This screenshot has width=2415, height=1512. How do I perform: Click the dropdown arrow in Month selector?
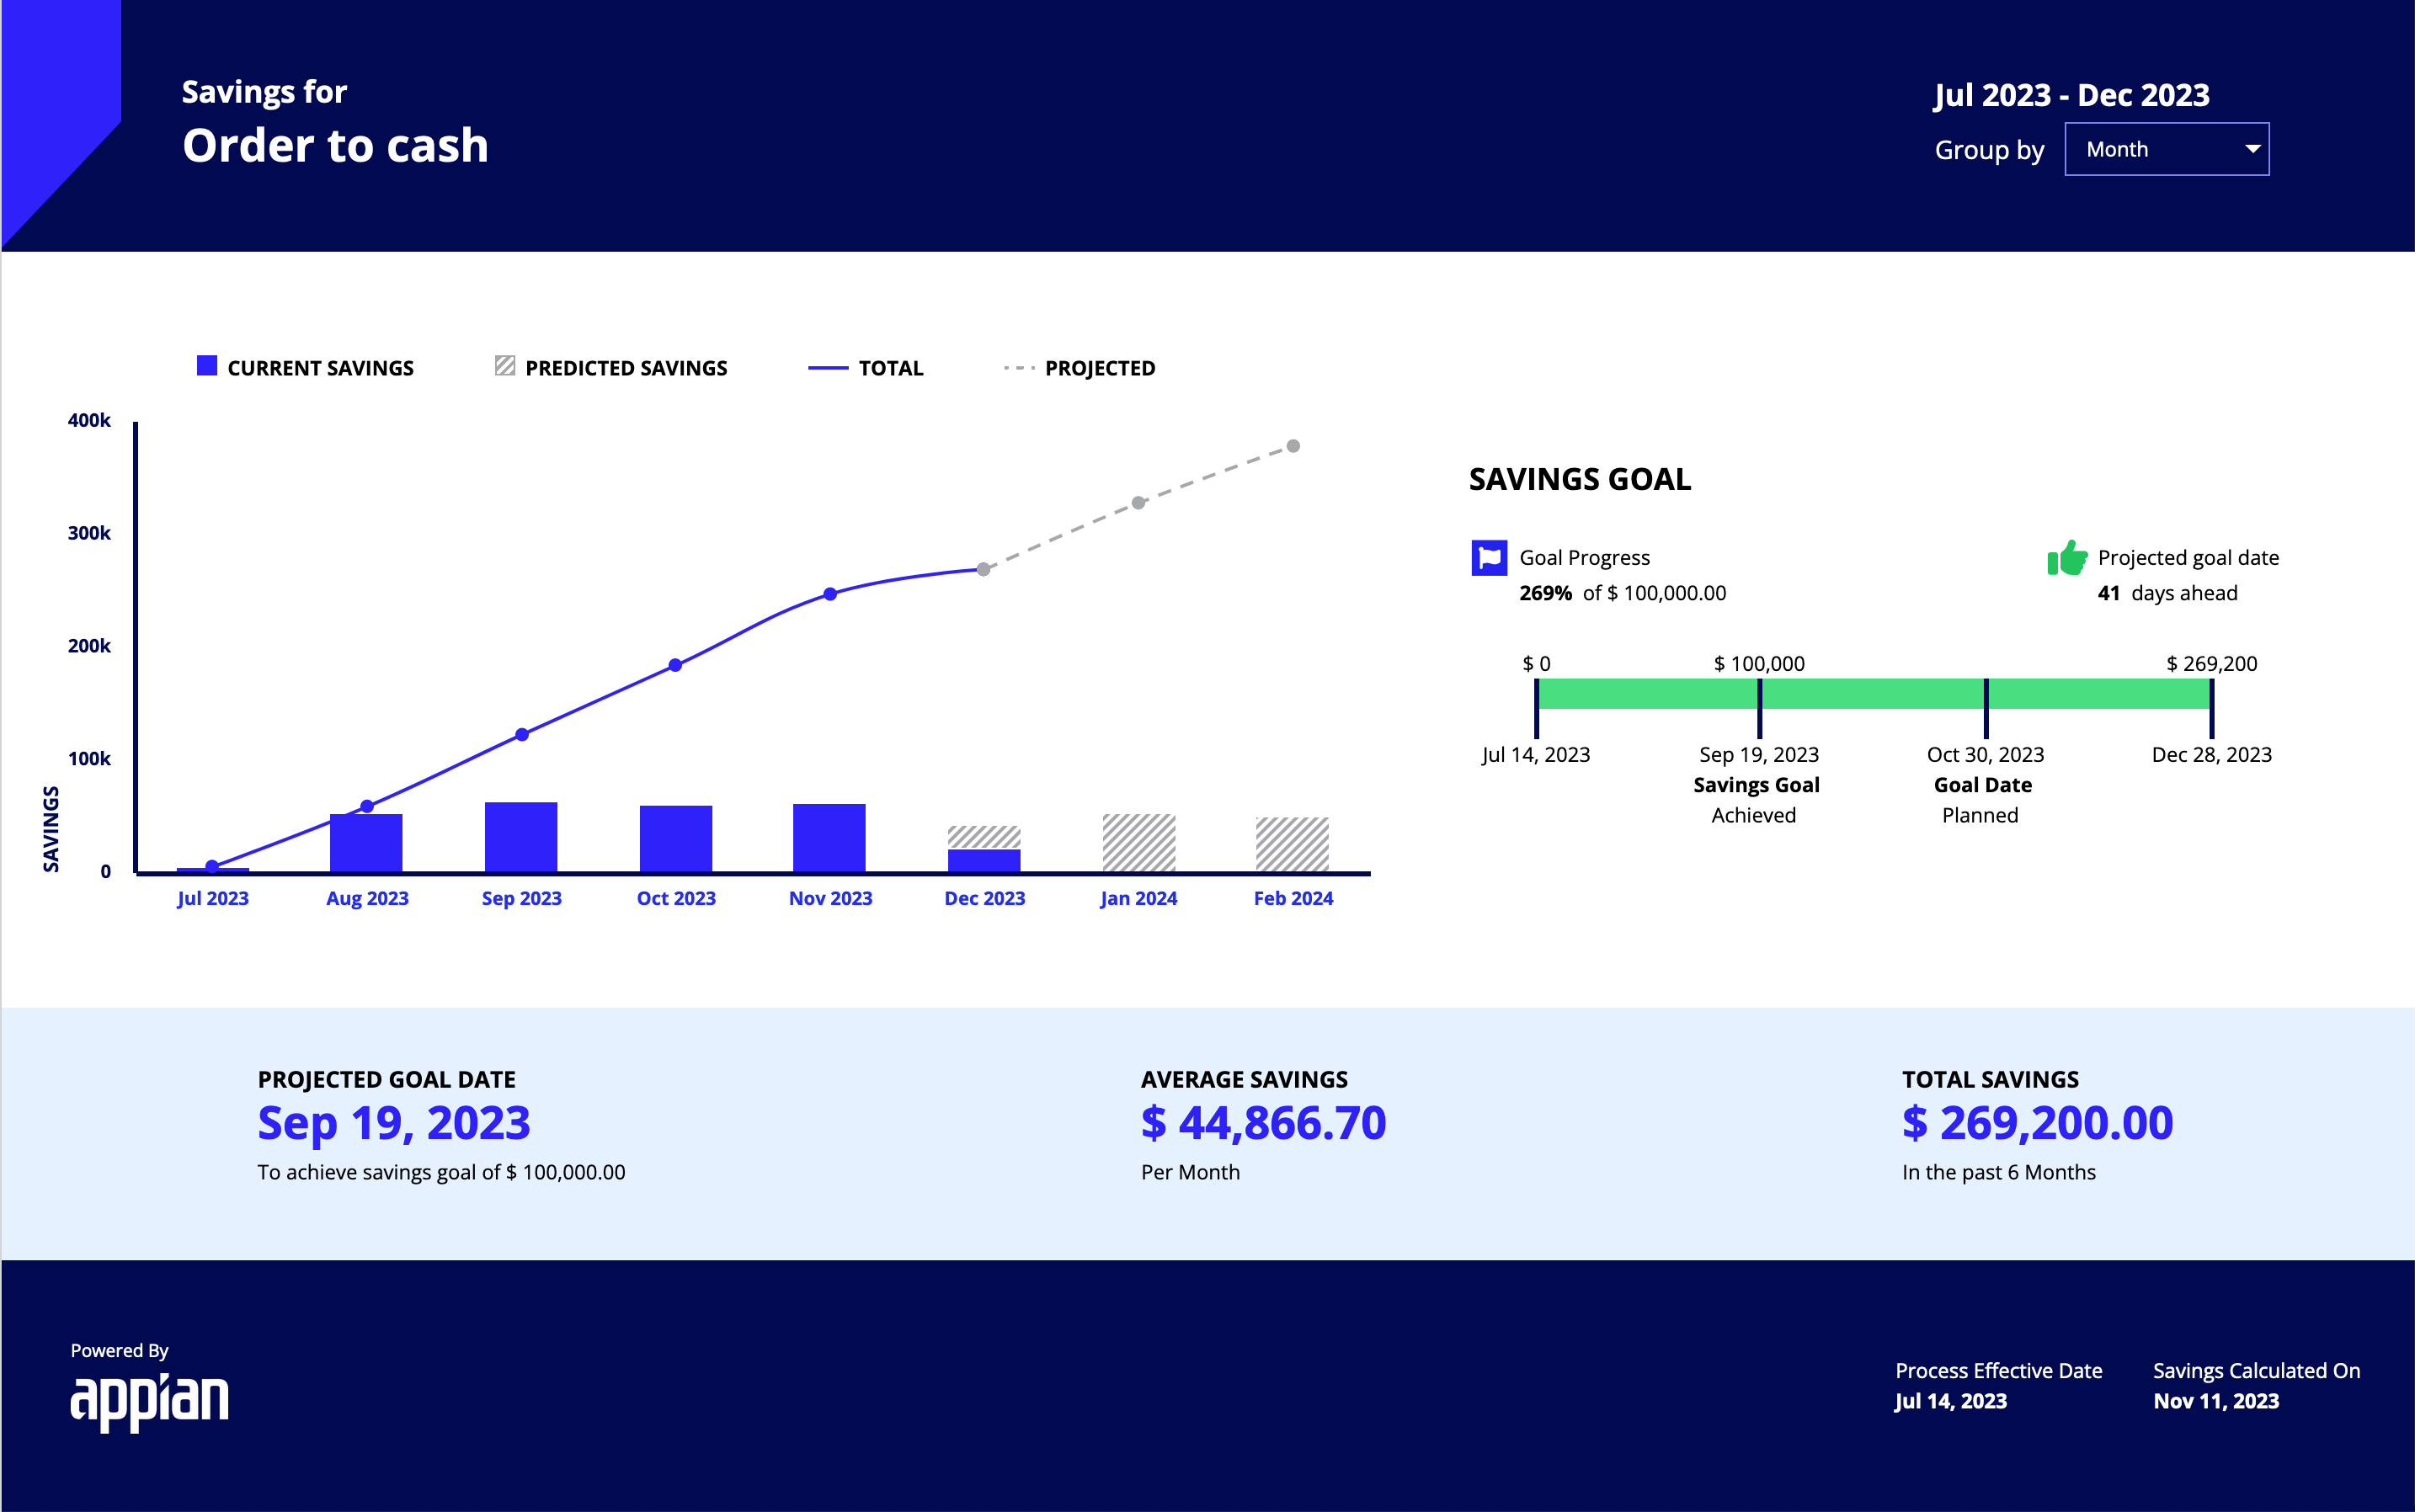[2252, 149]
